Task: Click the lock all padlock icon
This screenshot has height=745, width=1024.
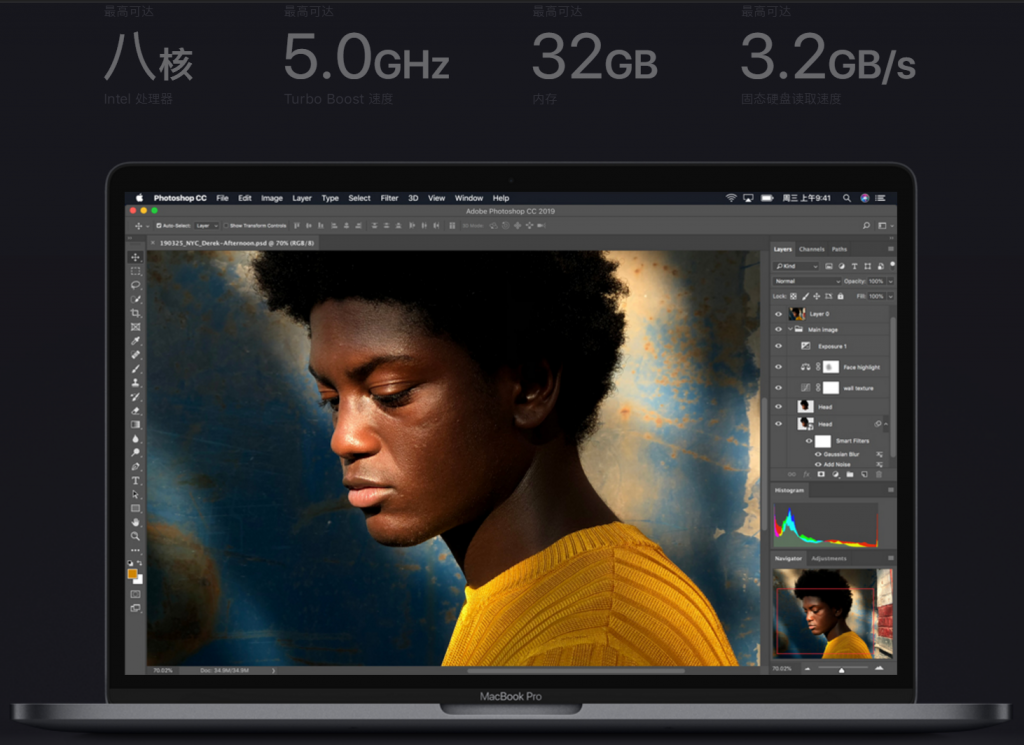Action: (840, 296)
